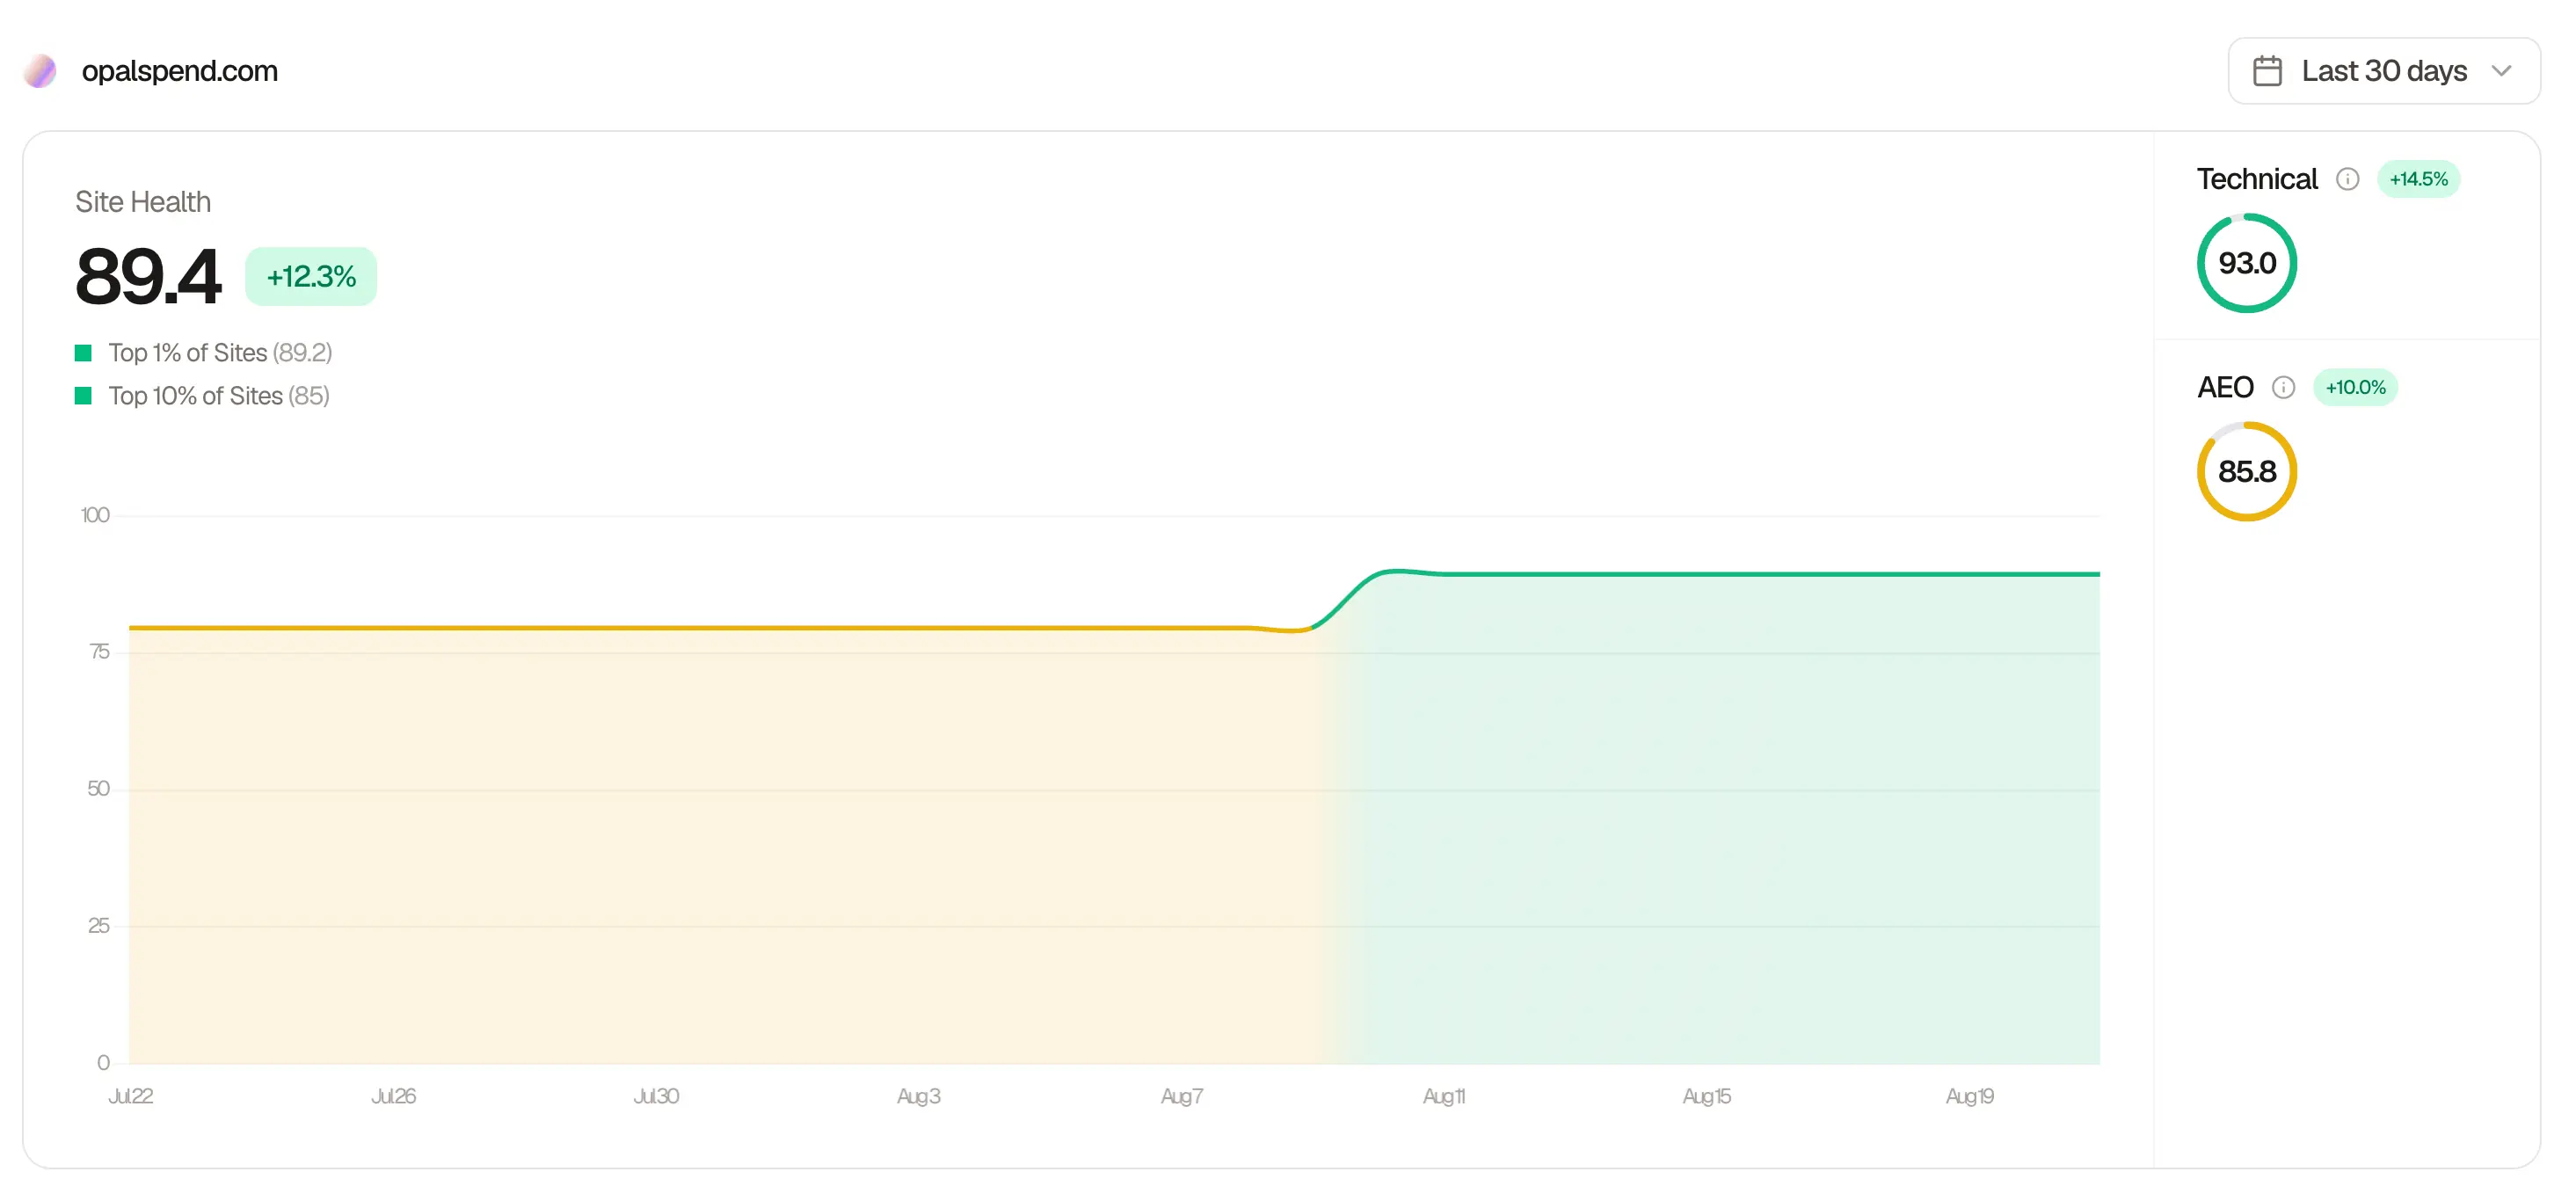The height and width of the screenshot is (1201, 2576).
Task: Click the Jul 26 x-axis date label
Action: coord(393,1096)
